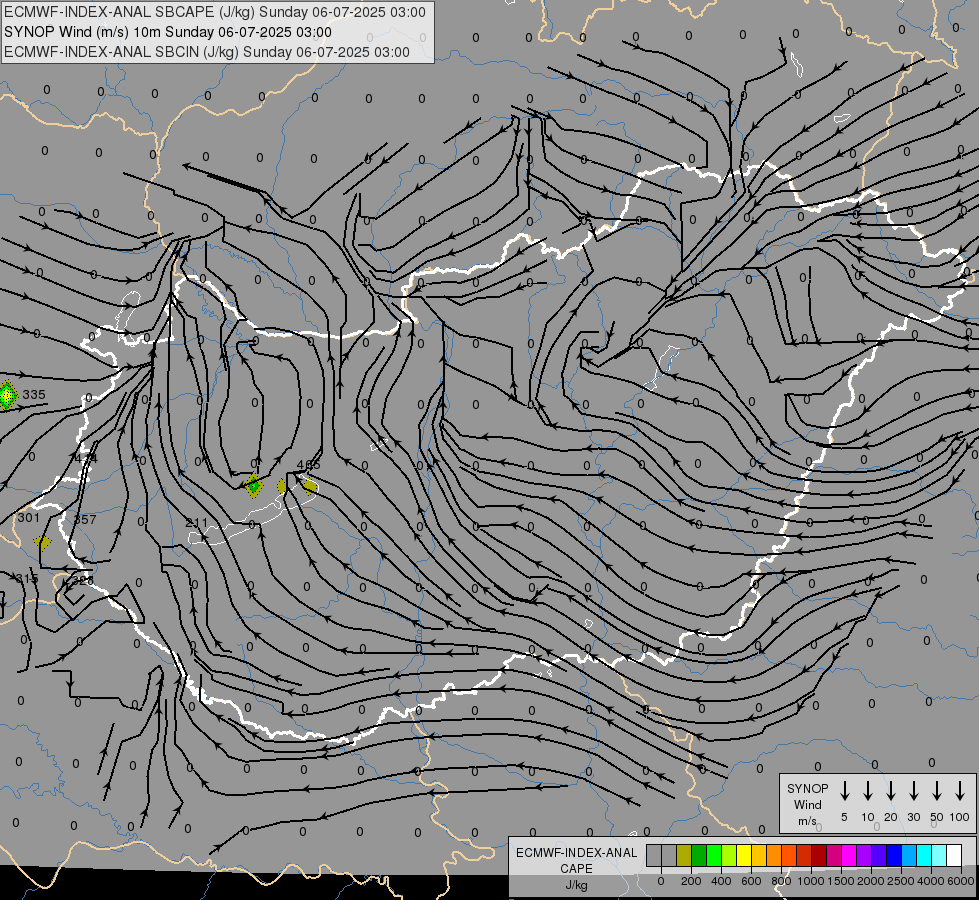Select the wind arrow above the 30 label
Screen dimensions: 979x900
tap(913, 791)
